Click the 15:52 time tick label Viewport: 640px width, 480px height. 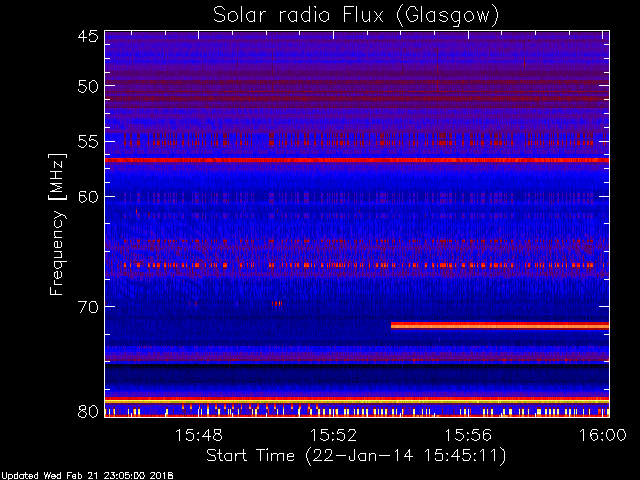click(333, 435)
